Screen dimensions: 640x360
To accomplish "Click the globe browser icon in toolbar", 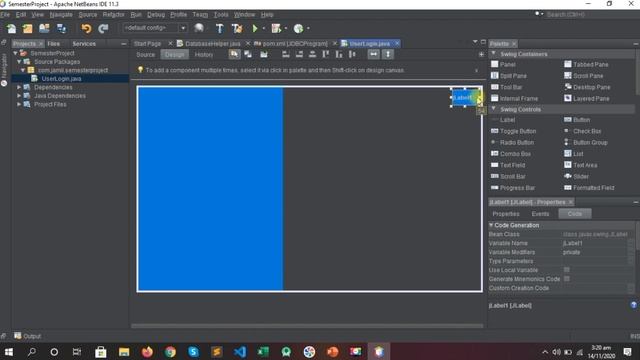I will 199,28.
